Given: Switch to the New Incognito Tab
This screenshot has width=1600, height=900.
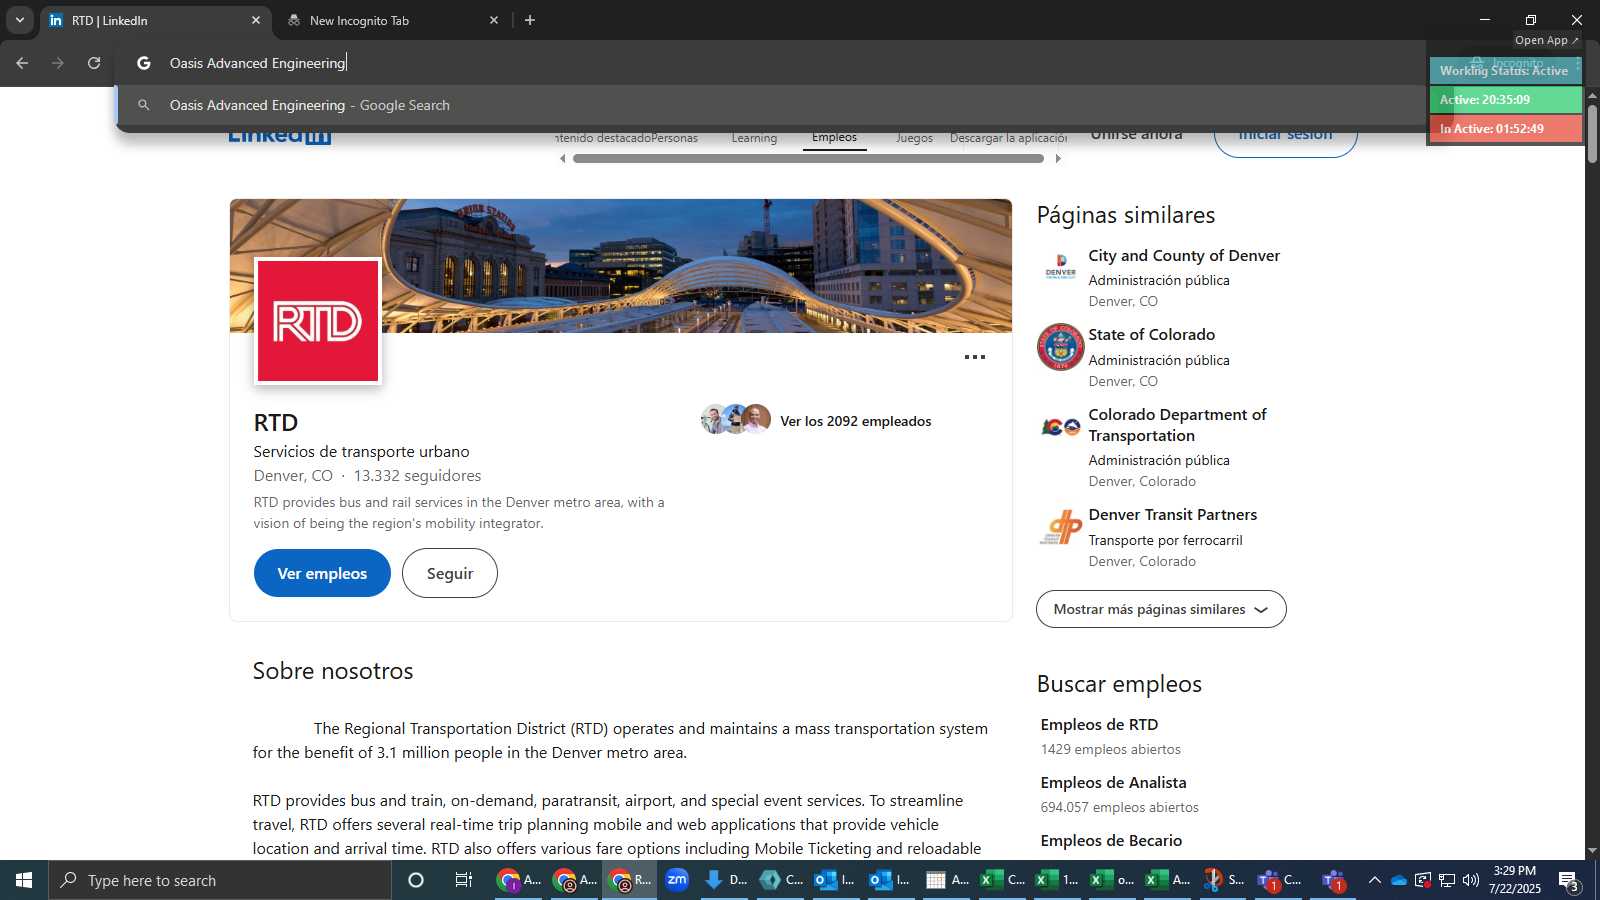Looking at the screenshot, I should click(x=392, y=20).
